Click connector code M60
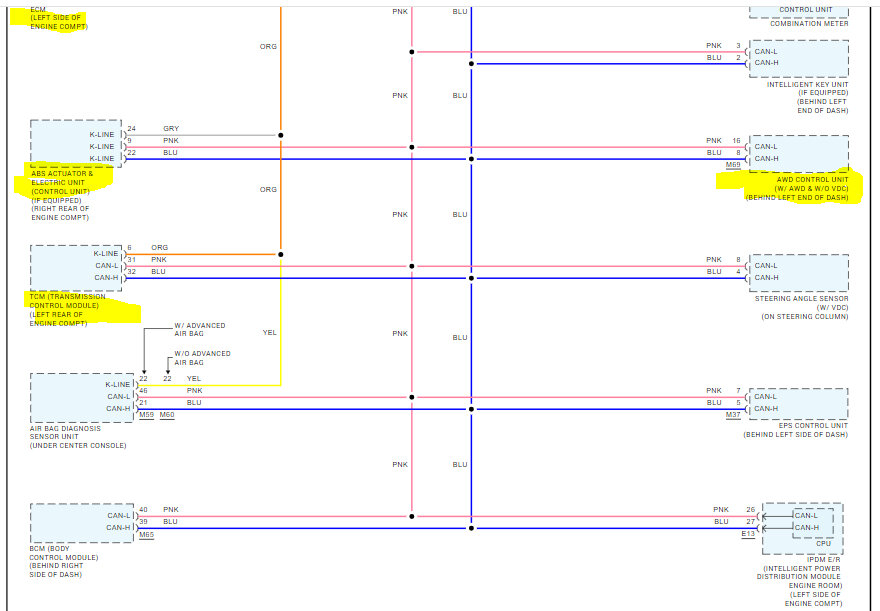The height and width of the screenshot is (611, 880). coord(167,415)
